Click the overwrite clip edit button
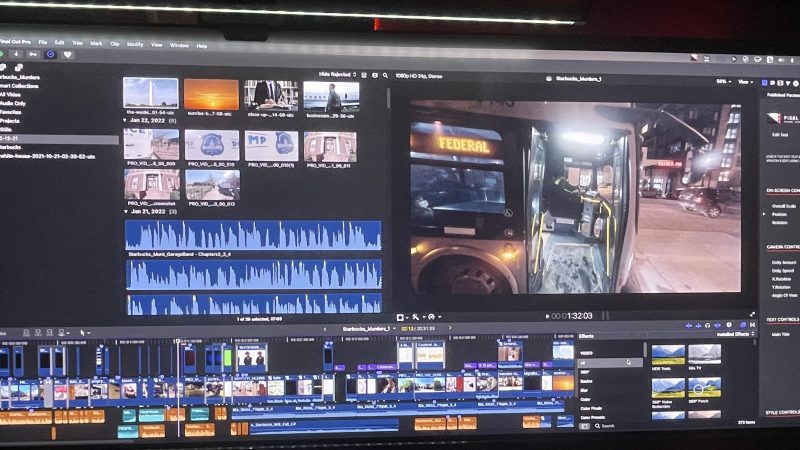This screenshot has width=800, height=450. coord(62,333)
